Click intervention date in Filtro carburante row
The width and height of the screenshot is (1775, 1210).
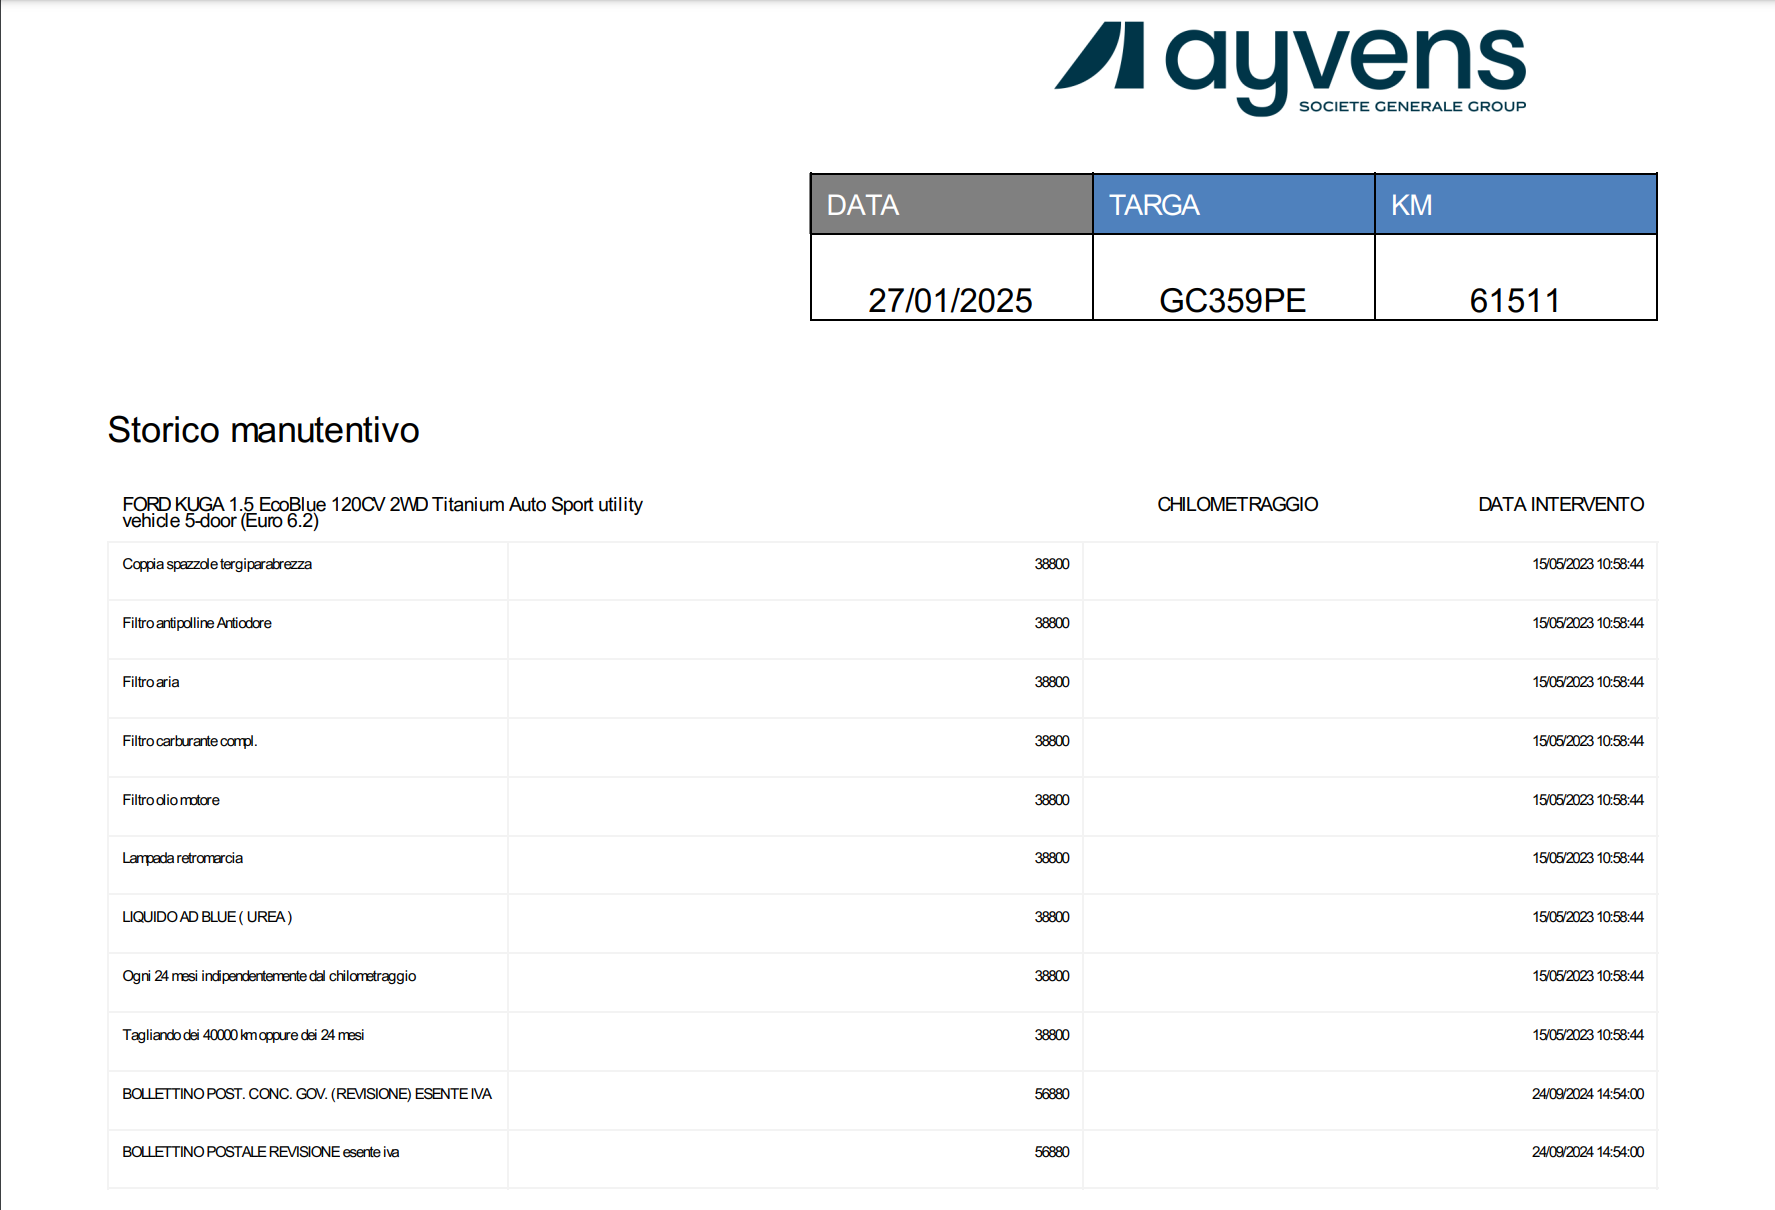[x=1588, y=741]
